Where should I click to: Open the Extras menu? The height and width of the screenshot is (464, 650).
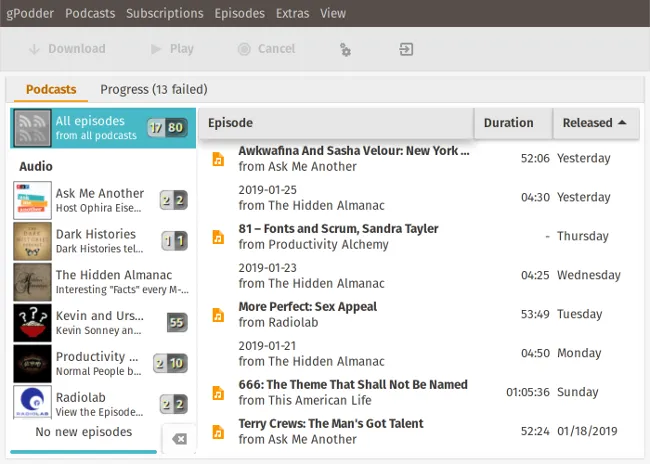[292, 13]
